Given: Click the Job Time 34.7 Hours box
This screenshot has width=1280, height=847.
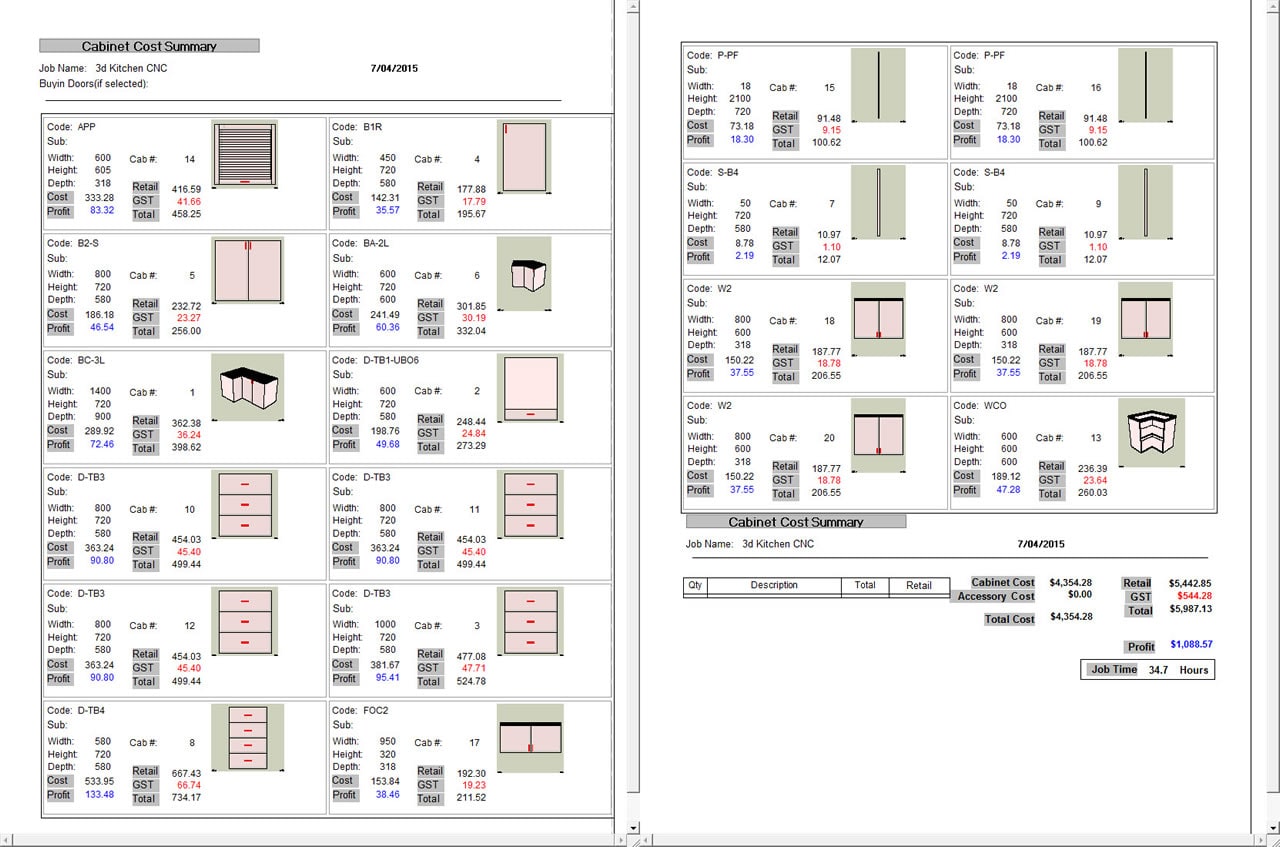Looking at the screenshot, I should click(x=1149, y=670).
